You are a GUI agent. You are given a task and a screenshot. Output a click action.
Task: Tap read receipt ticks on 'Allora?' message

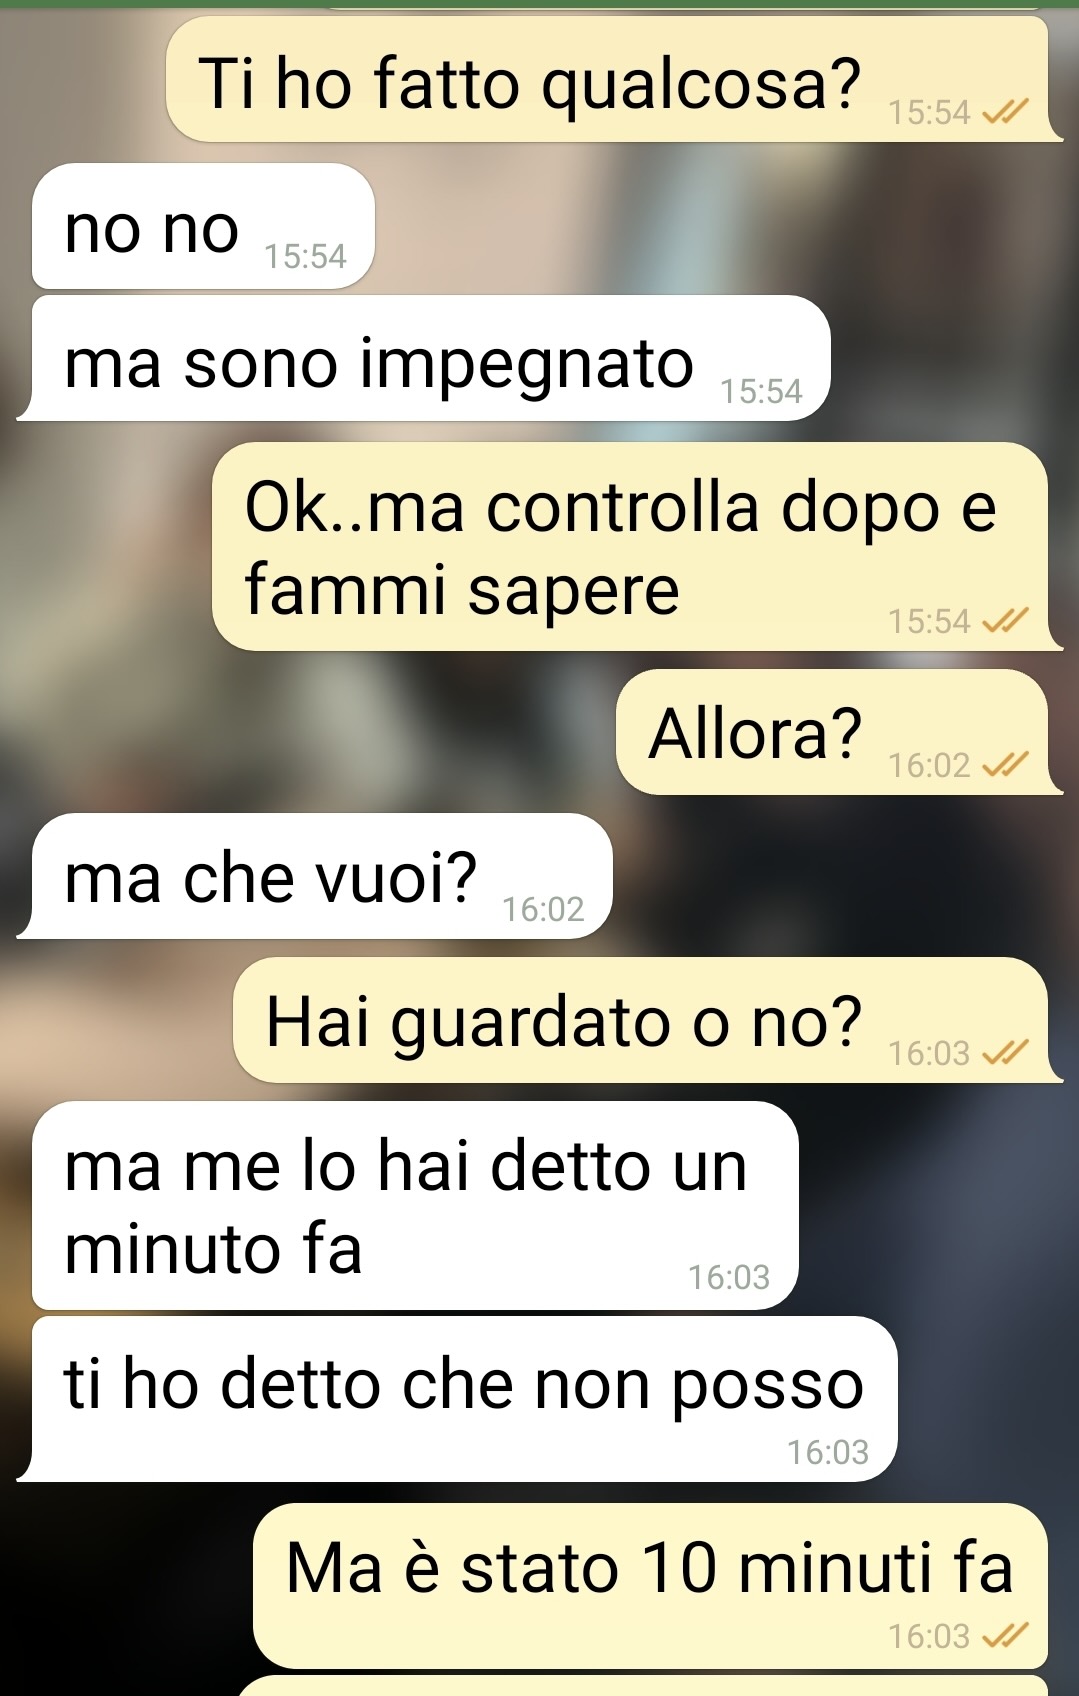click(x=1004, y=766)
